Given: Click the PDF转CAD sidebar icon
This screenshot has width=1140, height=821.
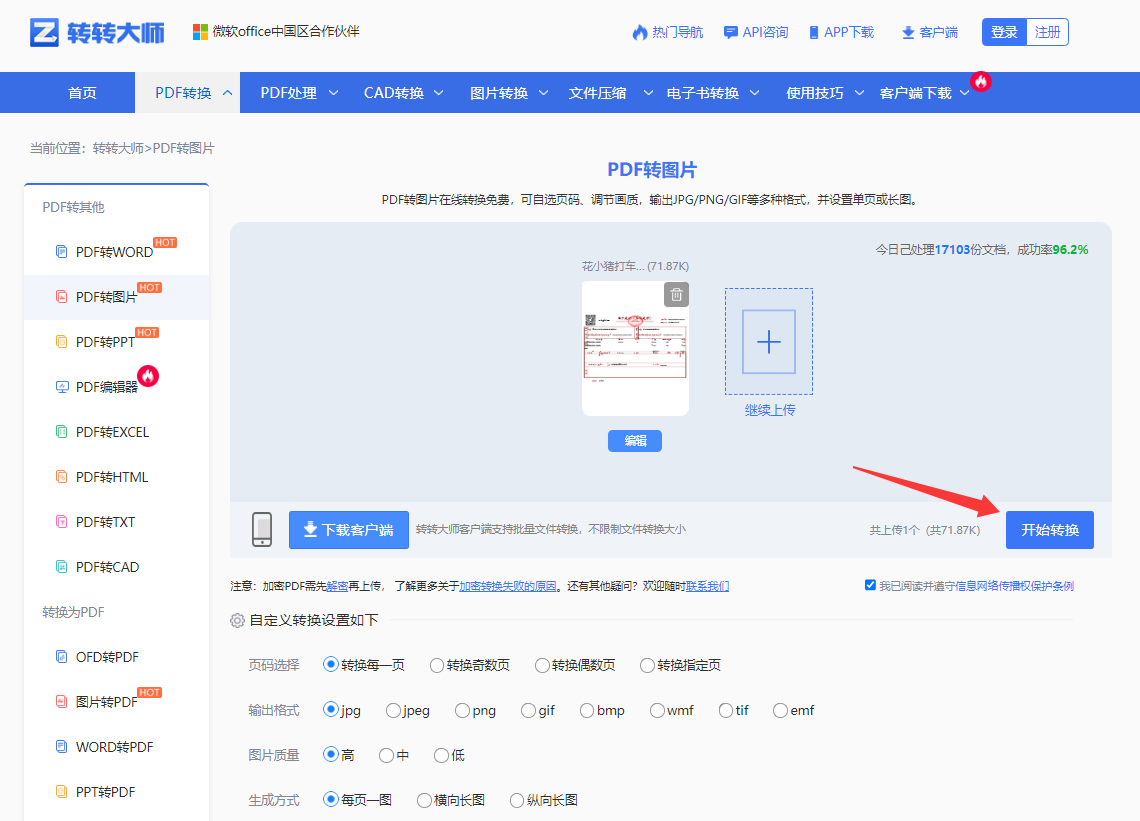Looking at the screenshot, I should click(62, 567).
